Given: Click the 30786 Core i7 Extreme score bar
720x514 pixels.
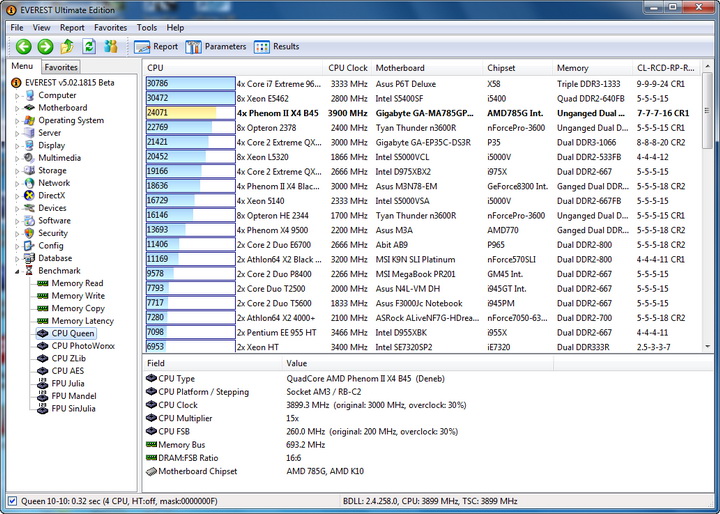Looking at the screenshot, I should pyautogui.click(x=191, y=84).
